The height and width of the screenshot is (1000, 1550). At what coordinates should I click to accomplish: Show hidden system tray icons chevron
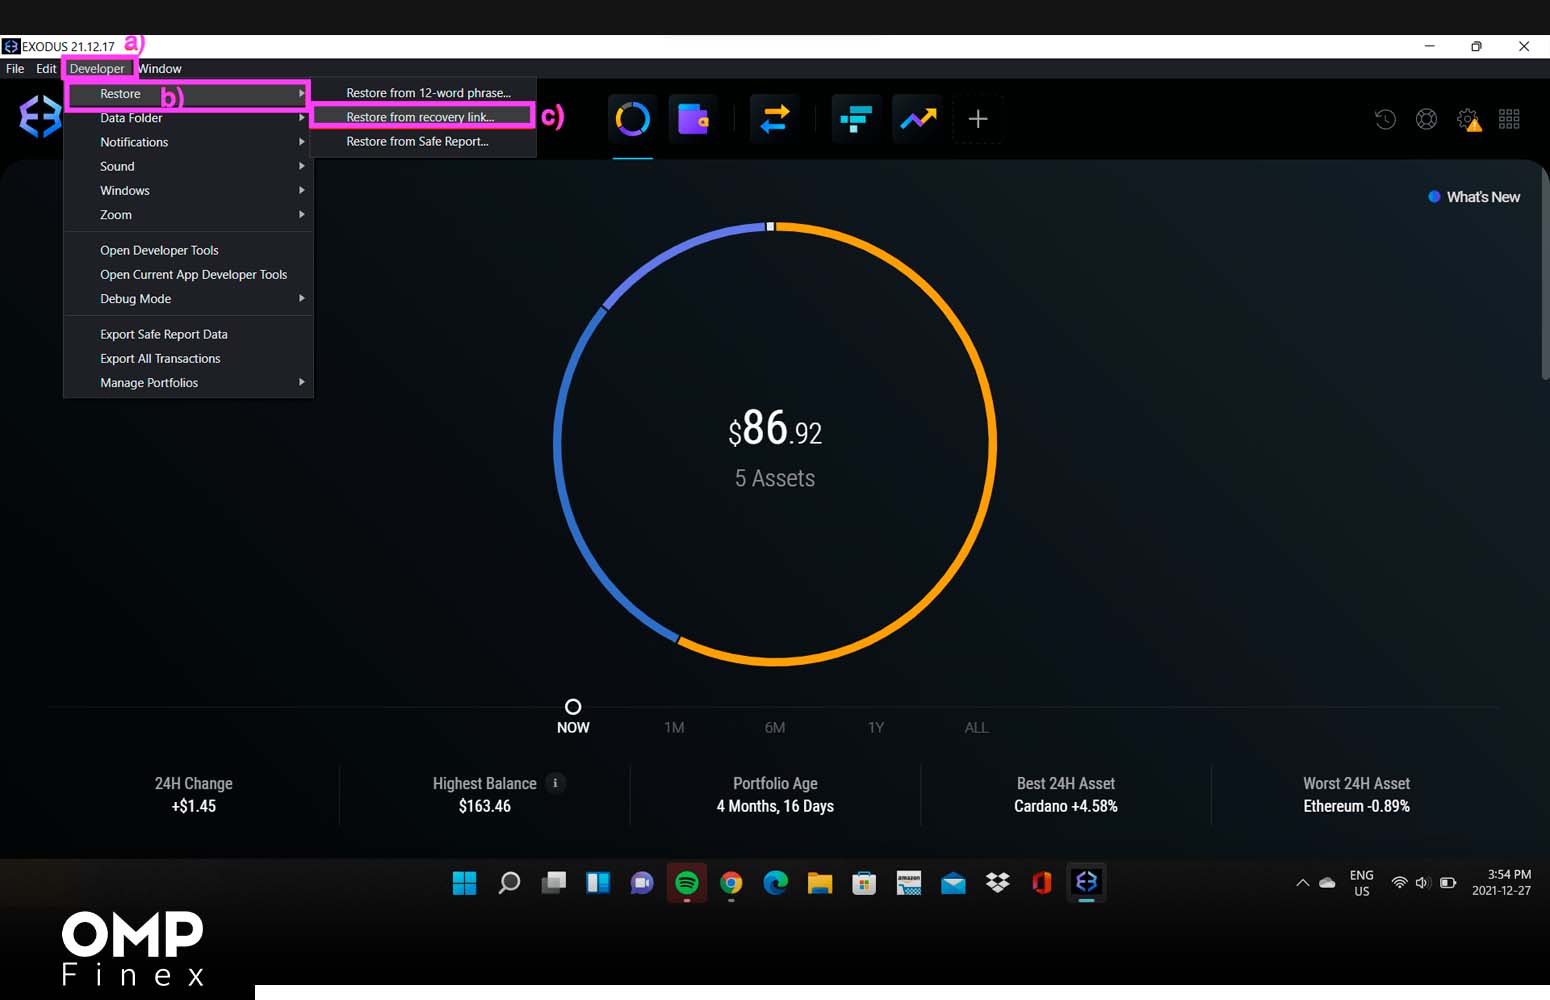click(1302, 883)
